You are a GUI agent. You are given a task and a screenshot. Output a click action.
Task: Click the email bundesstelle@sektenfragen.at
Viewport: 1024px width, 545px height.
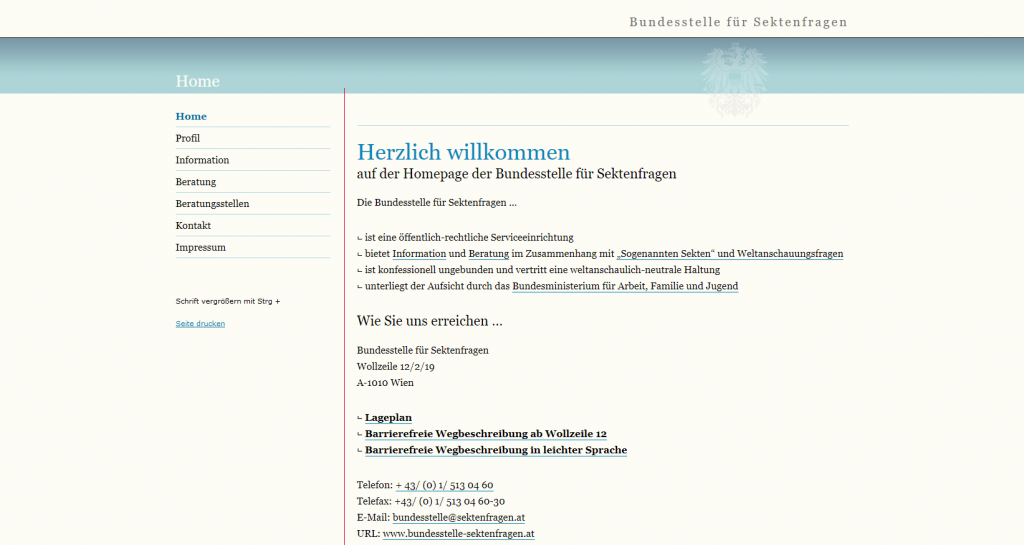click(458, 518)
